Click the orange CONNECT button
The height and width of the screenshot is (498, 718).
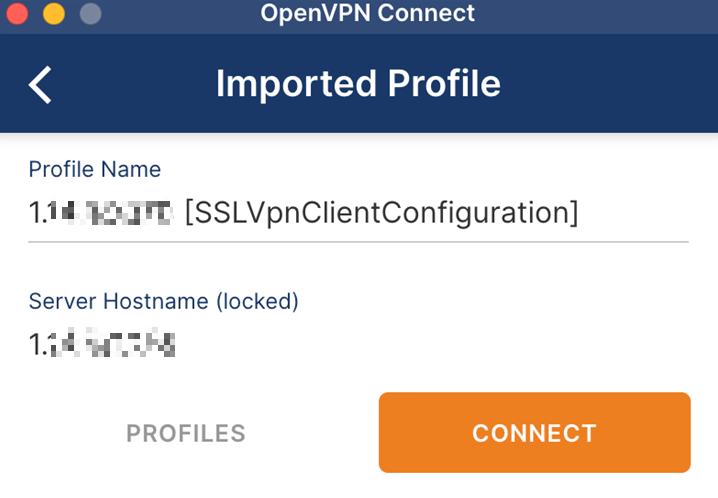pyautogui.click(x=534, y=432)
